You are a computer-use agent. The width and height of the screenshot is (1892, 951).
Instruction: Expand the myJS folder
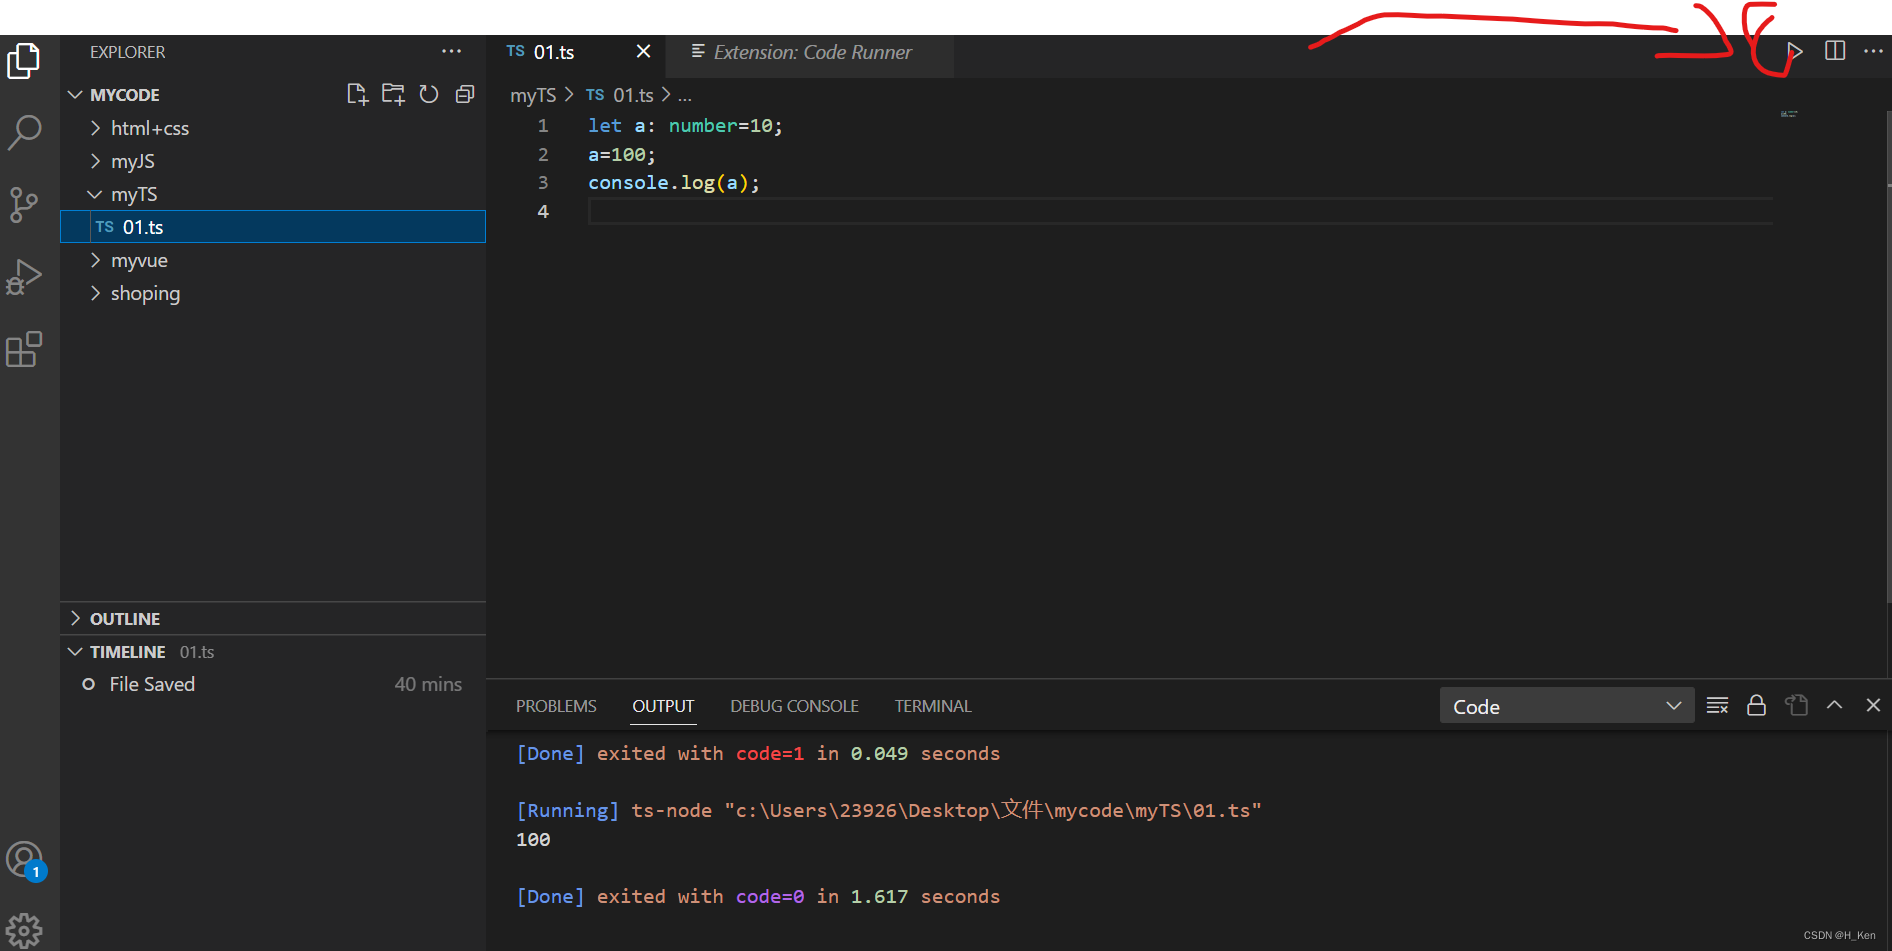273,161
